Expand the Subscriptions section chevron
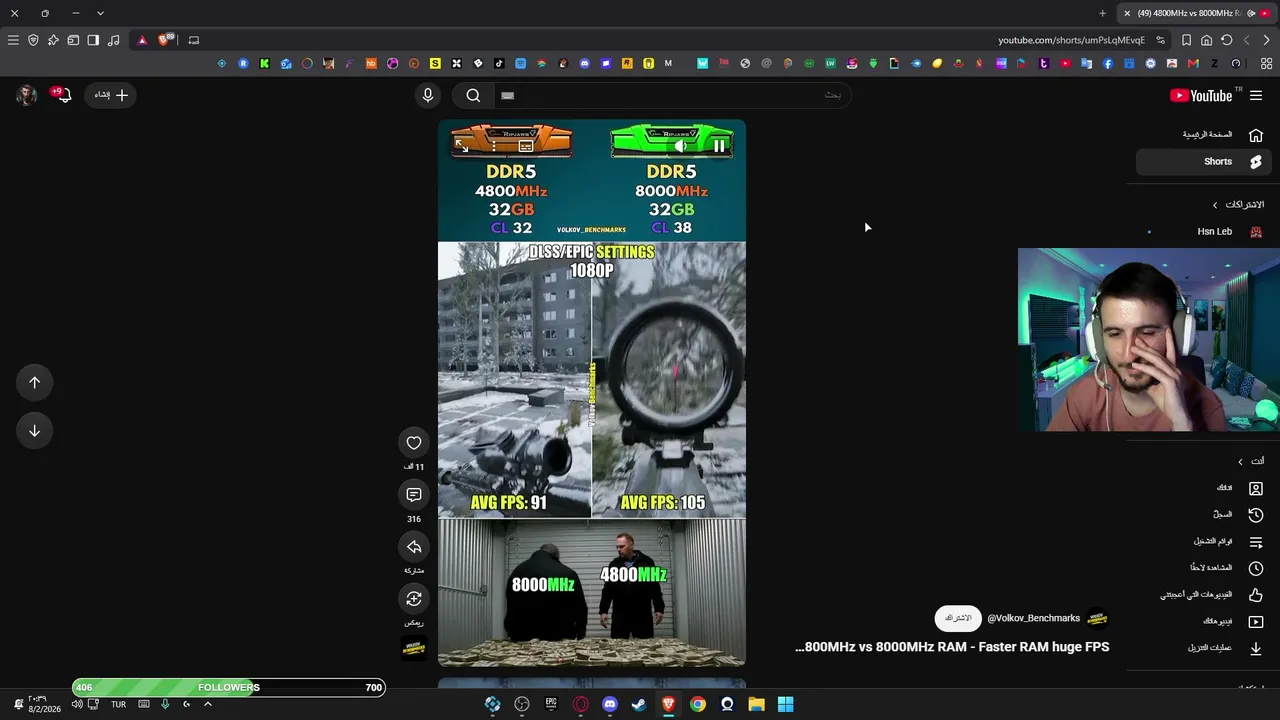This screenshot has width=1280, height=720. [1215, 205]
